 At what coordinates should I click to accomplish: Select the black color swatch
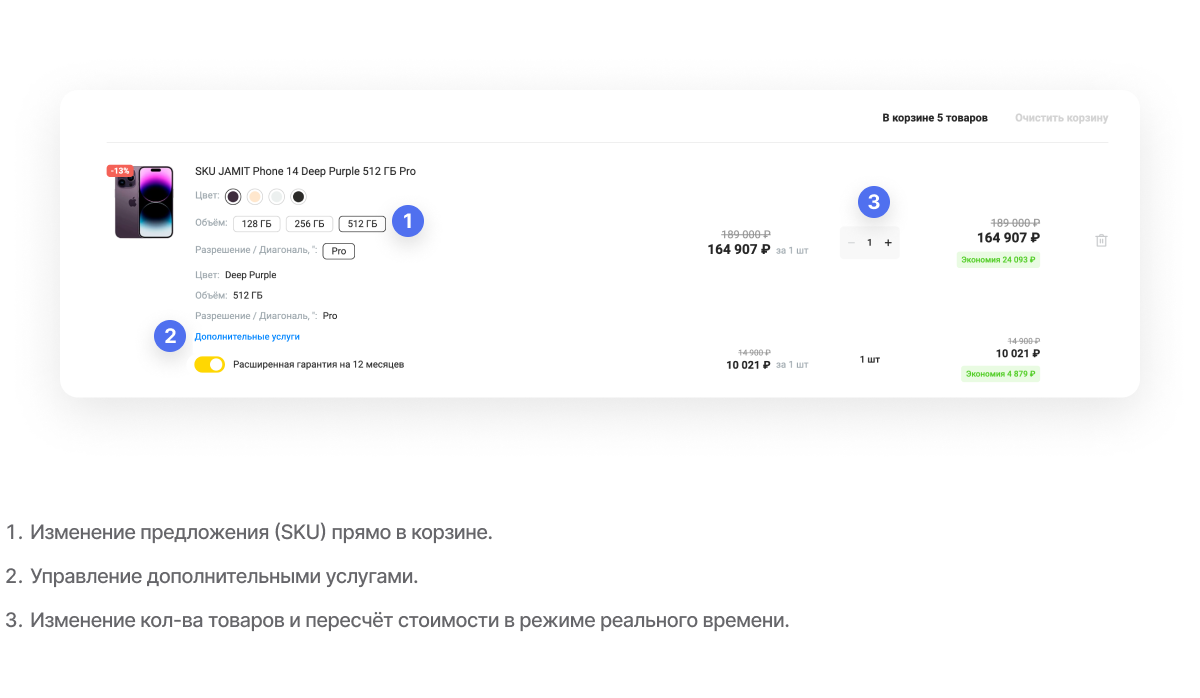coord(298,197)
